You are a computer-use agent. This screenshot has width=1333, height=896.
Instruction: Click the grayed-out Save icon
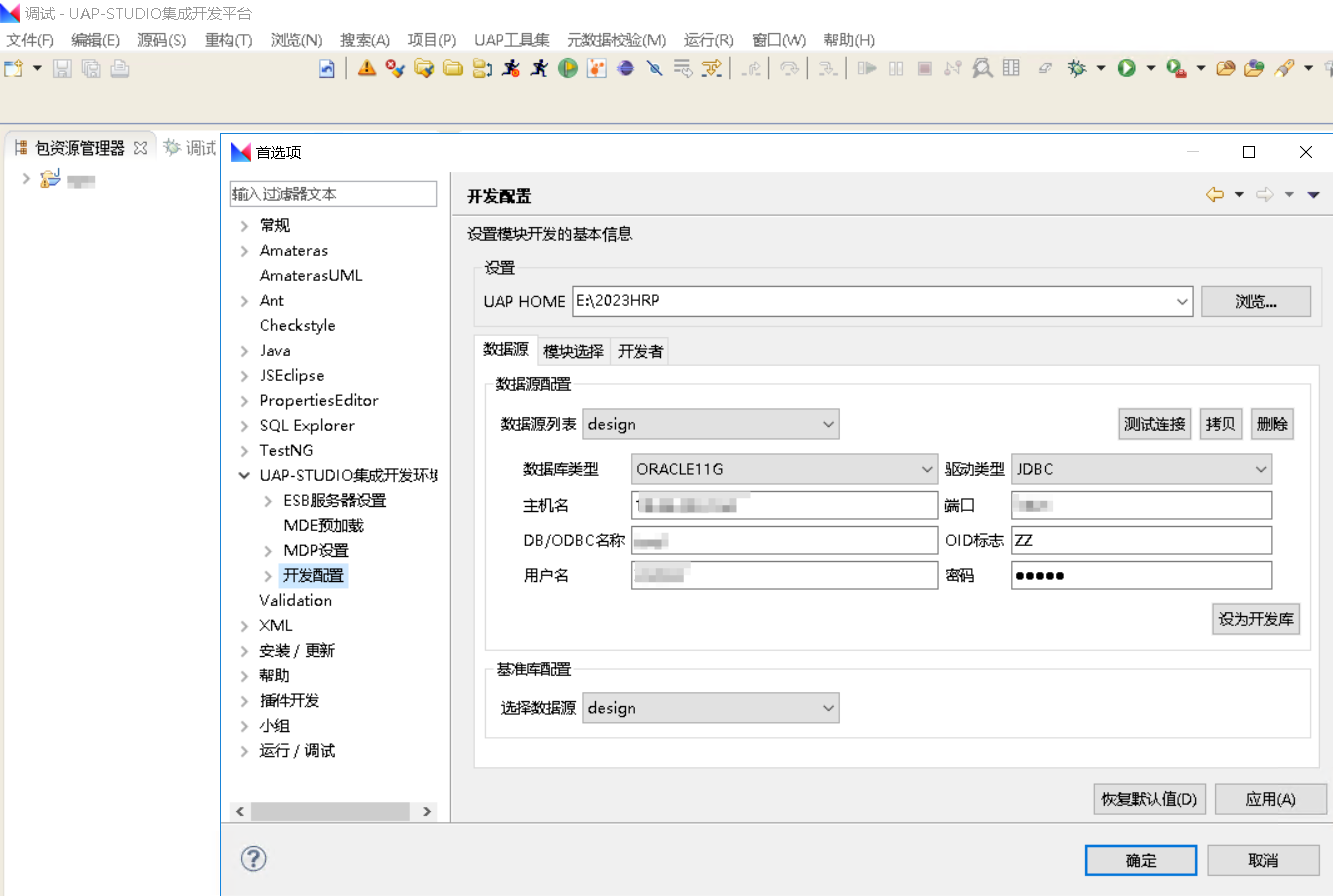point(62,68)
